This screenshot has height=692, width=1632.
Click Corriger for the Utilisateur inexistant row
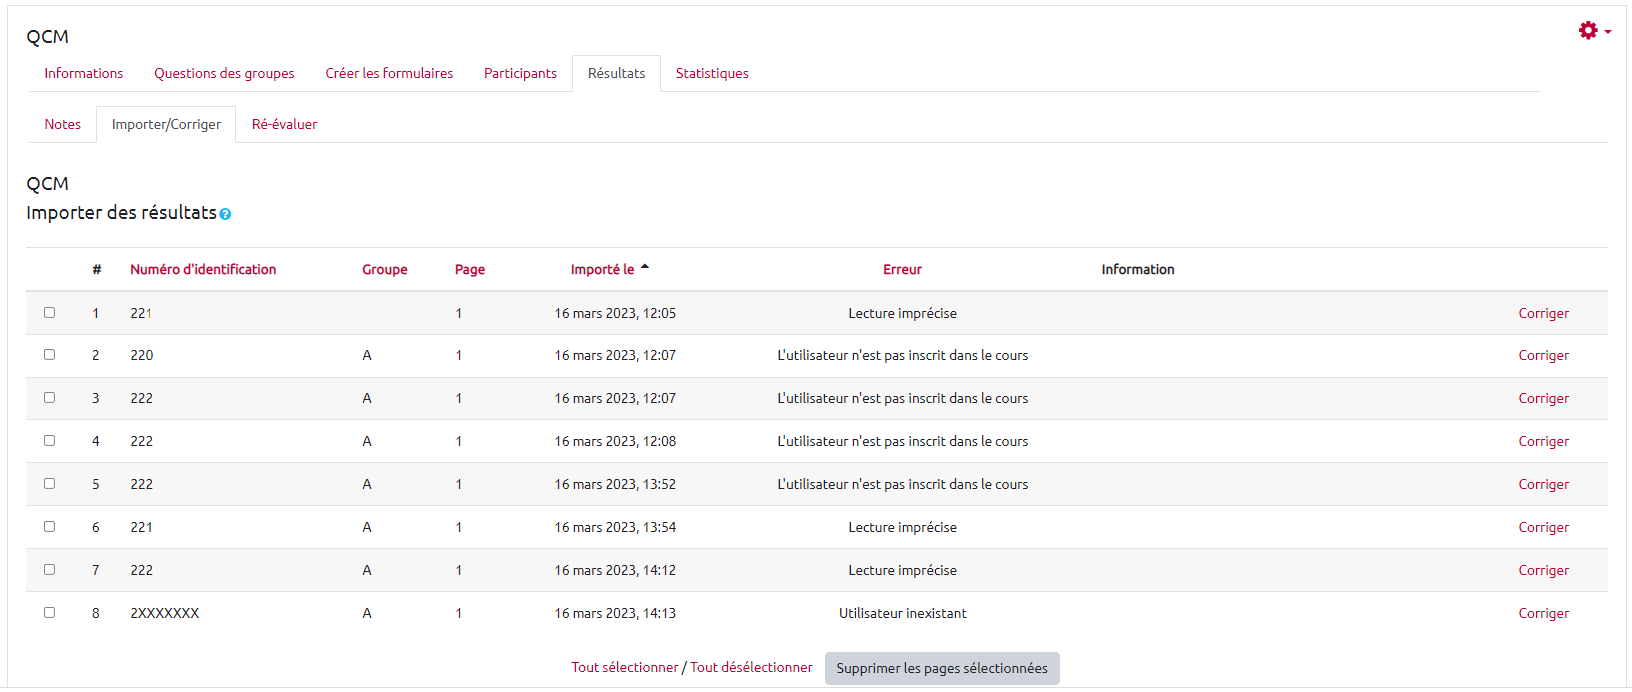coord(1543,613)
